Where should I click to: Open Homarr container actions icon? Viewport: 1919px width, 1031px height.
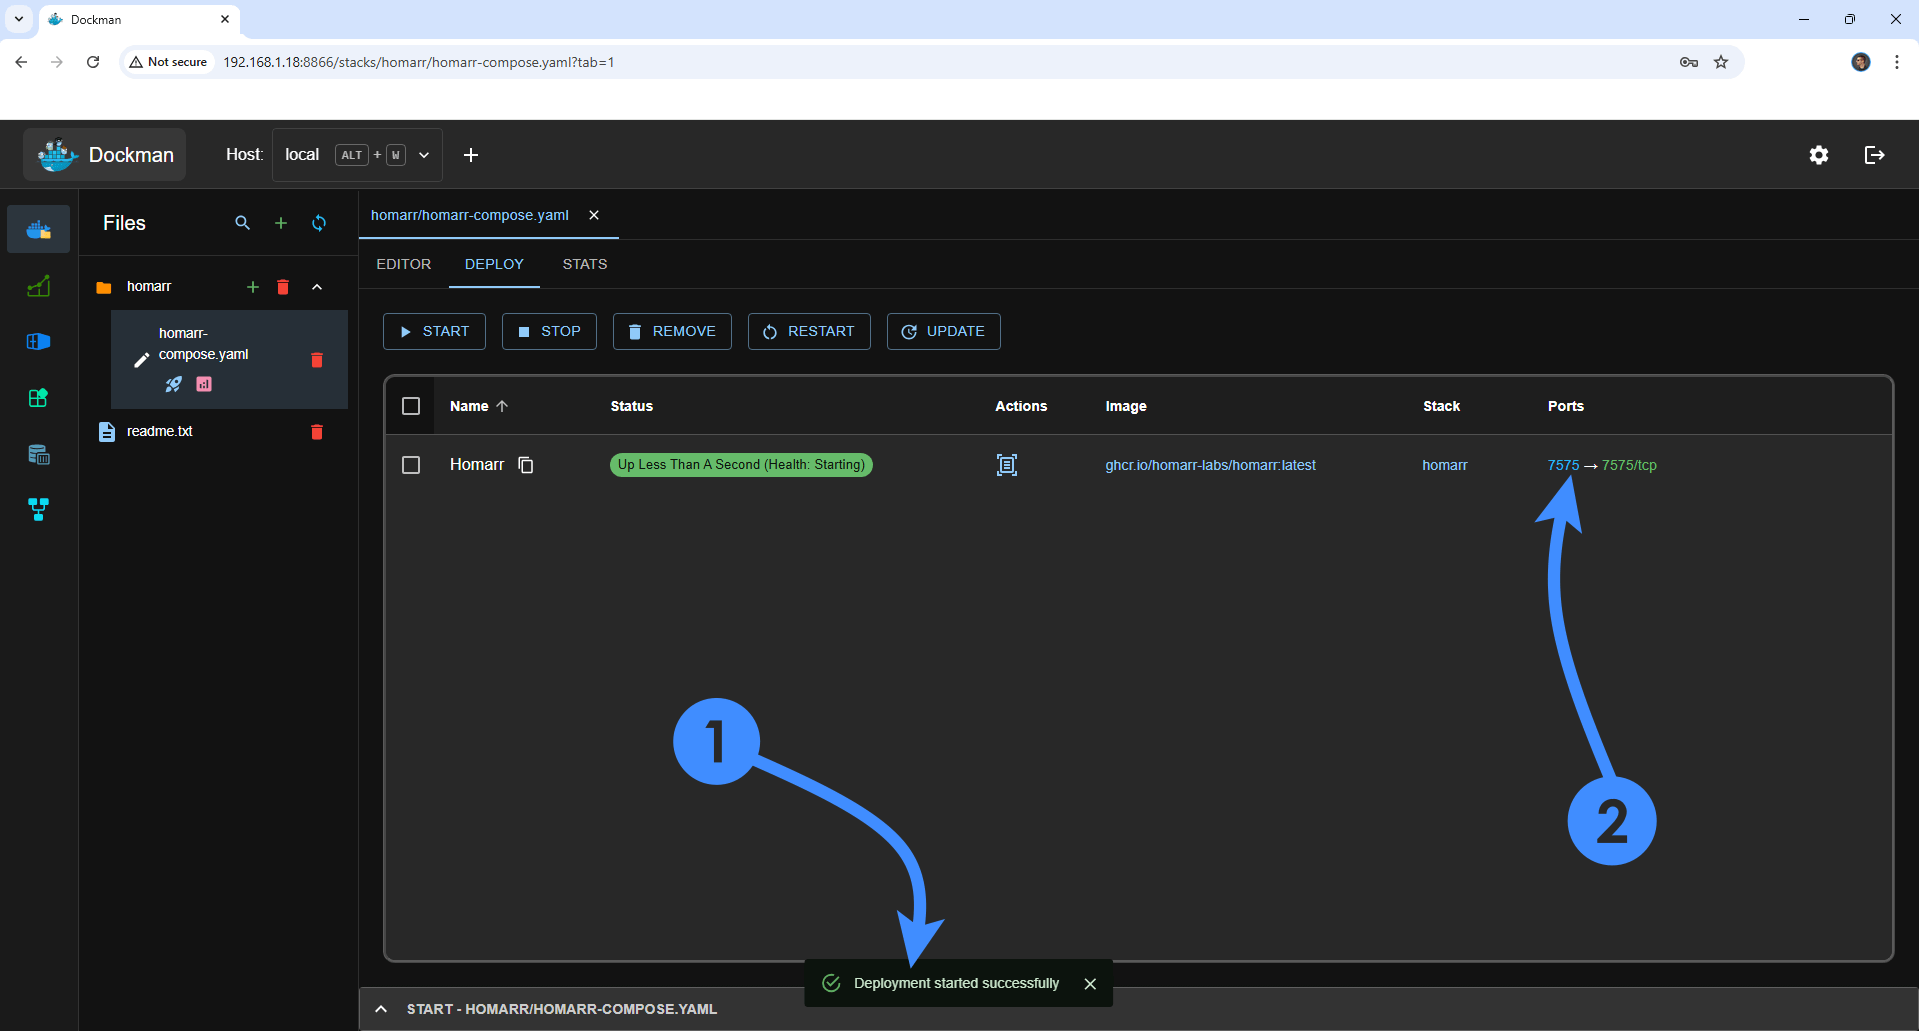[x=1007, y=465]
